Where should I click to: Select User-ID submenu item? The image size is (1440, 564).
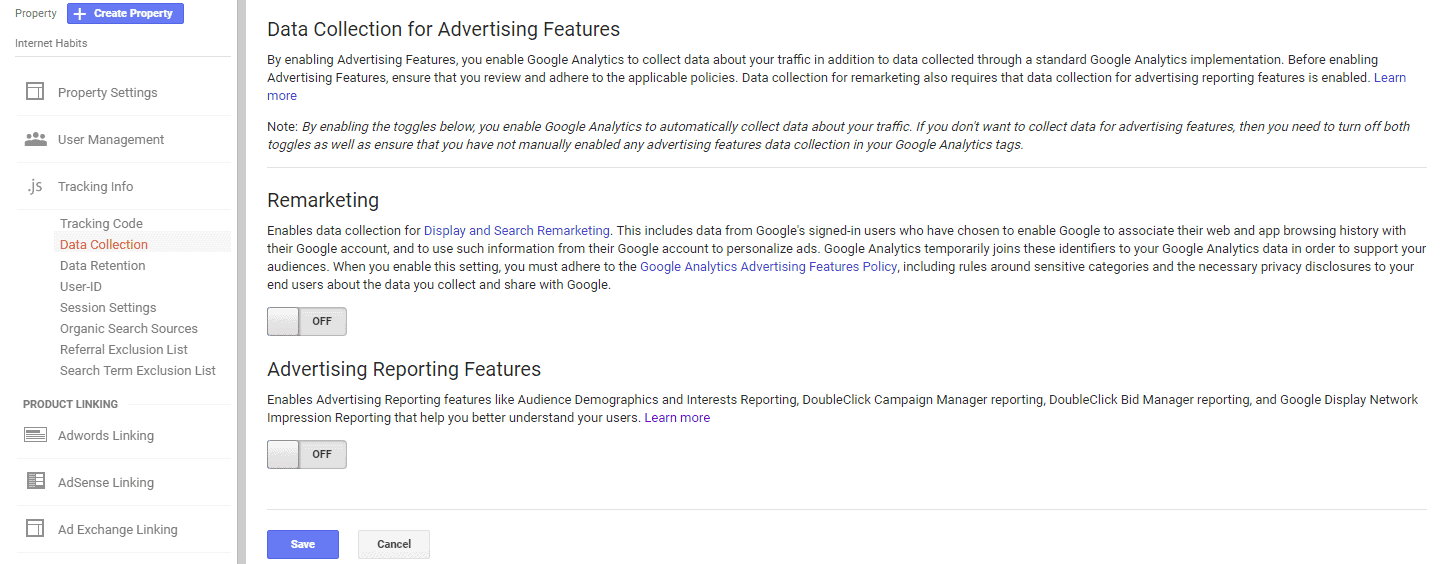coord(81,286)
